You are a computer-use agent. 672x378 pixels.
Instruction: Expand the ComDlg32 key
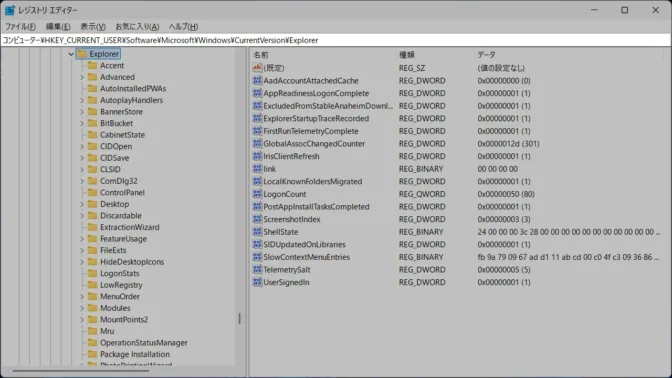tap(82, 181)
